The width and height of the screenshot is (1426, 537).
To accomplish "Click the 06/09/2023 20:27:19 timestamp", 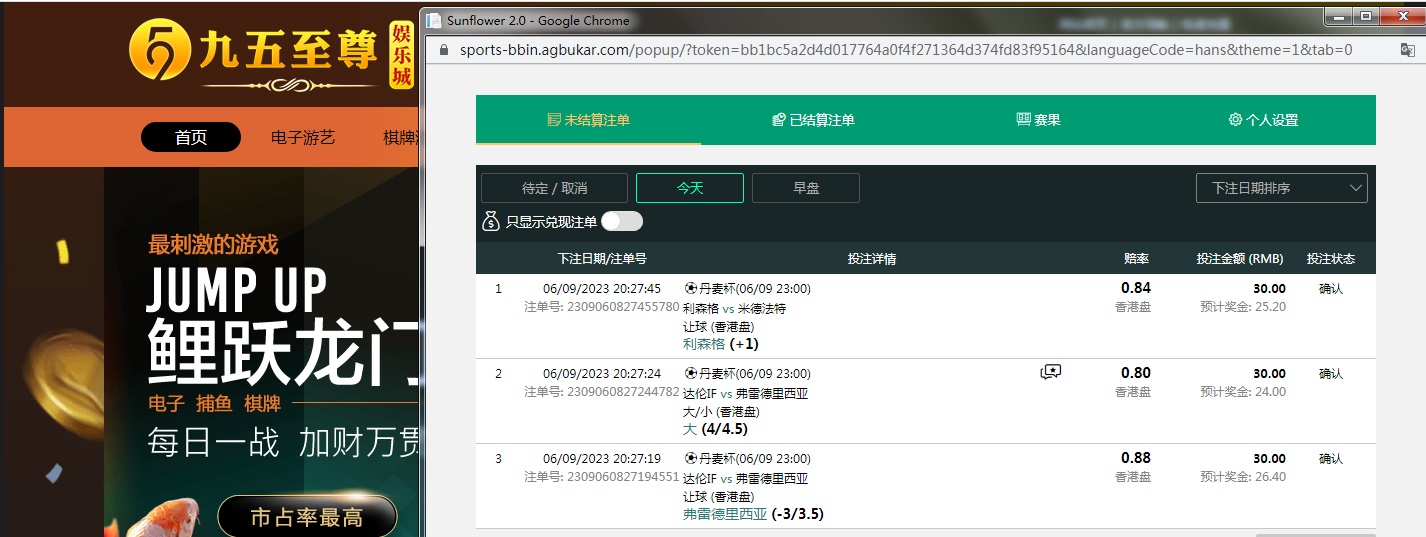I will coord(602,459).
